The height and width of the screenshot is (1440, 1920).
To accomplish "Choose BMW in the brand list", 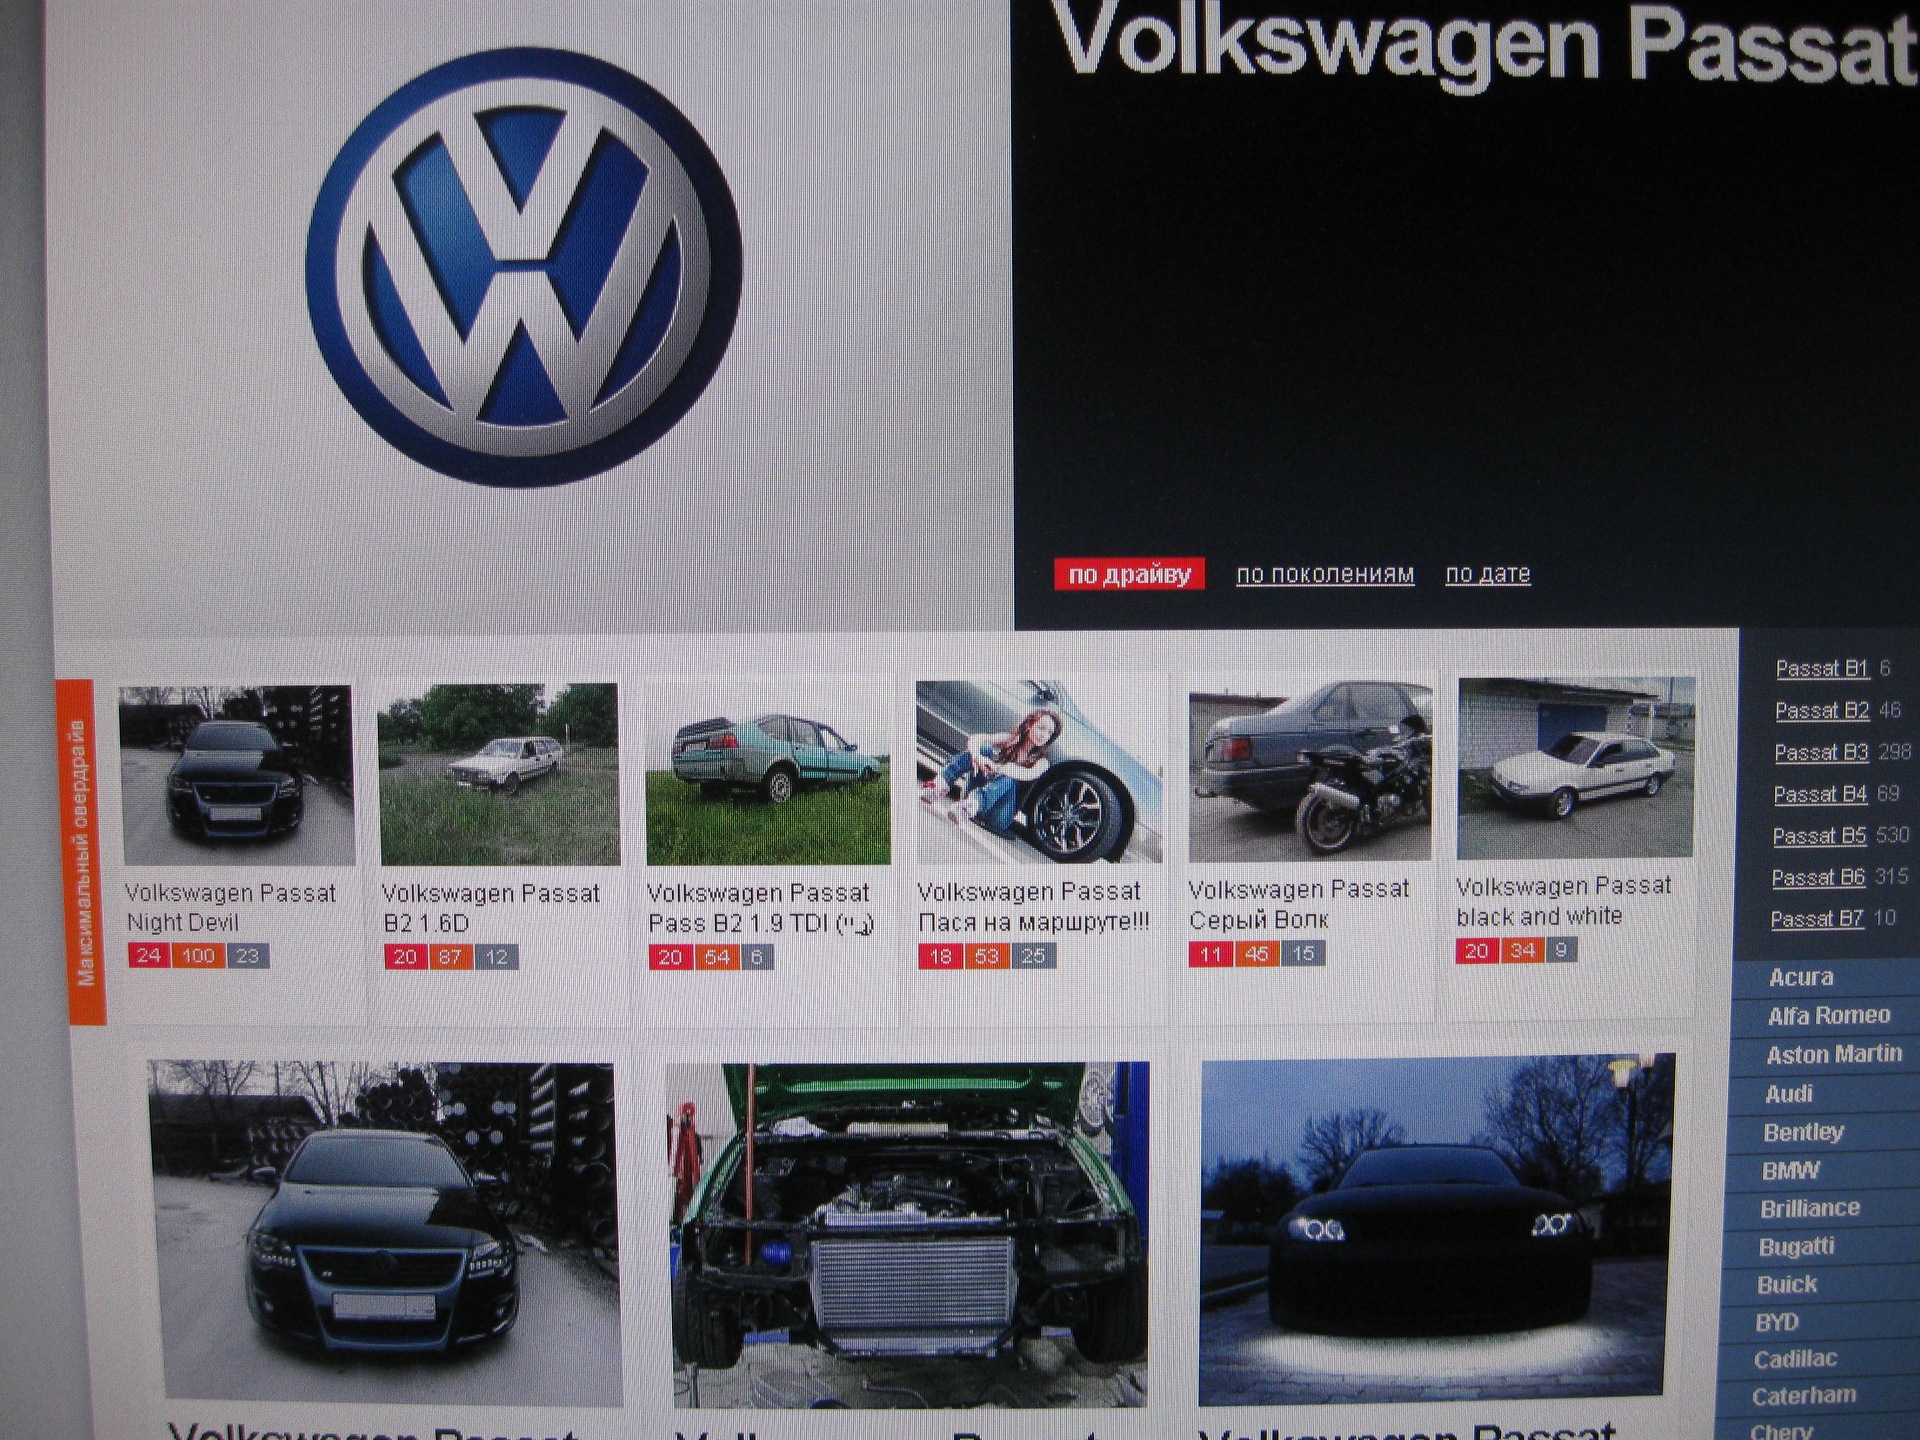I will tap(1790, 1171).
